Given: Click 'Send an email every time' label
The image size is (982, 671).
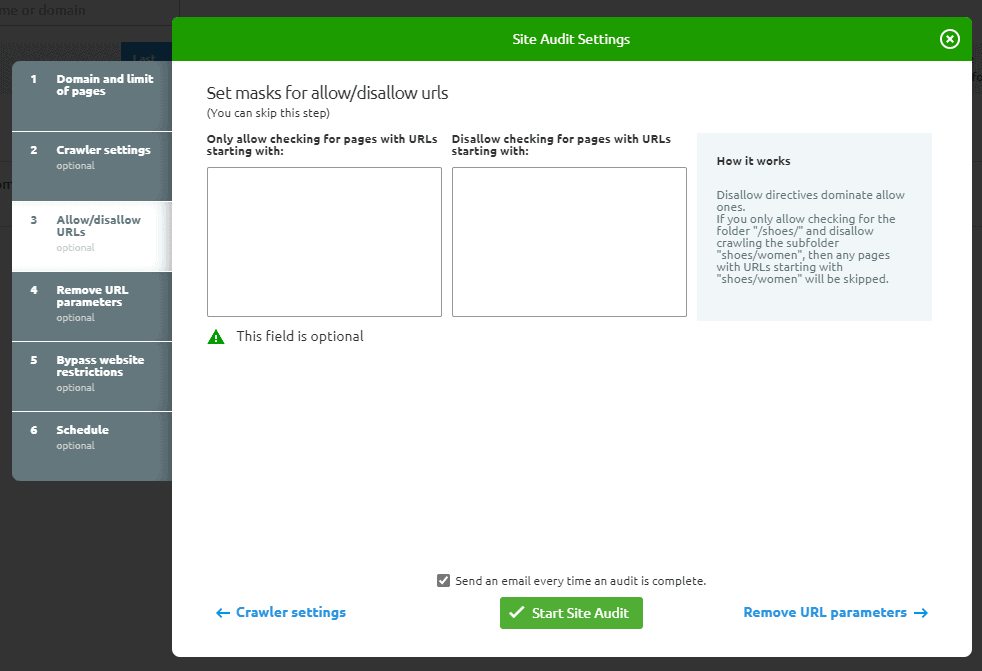Looking at the screenshot, I should click(581, 581).
